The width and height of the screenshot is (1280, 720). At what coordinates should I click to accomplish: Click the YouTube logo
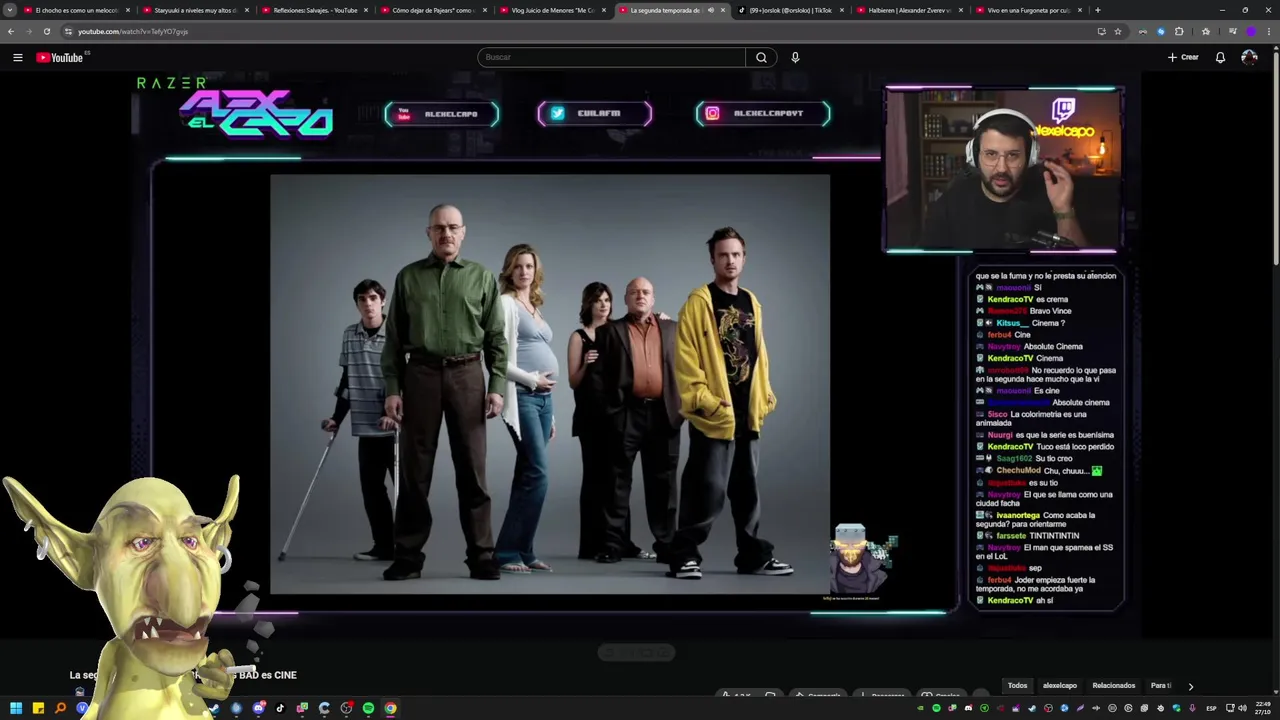point(60,57)
